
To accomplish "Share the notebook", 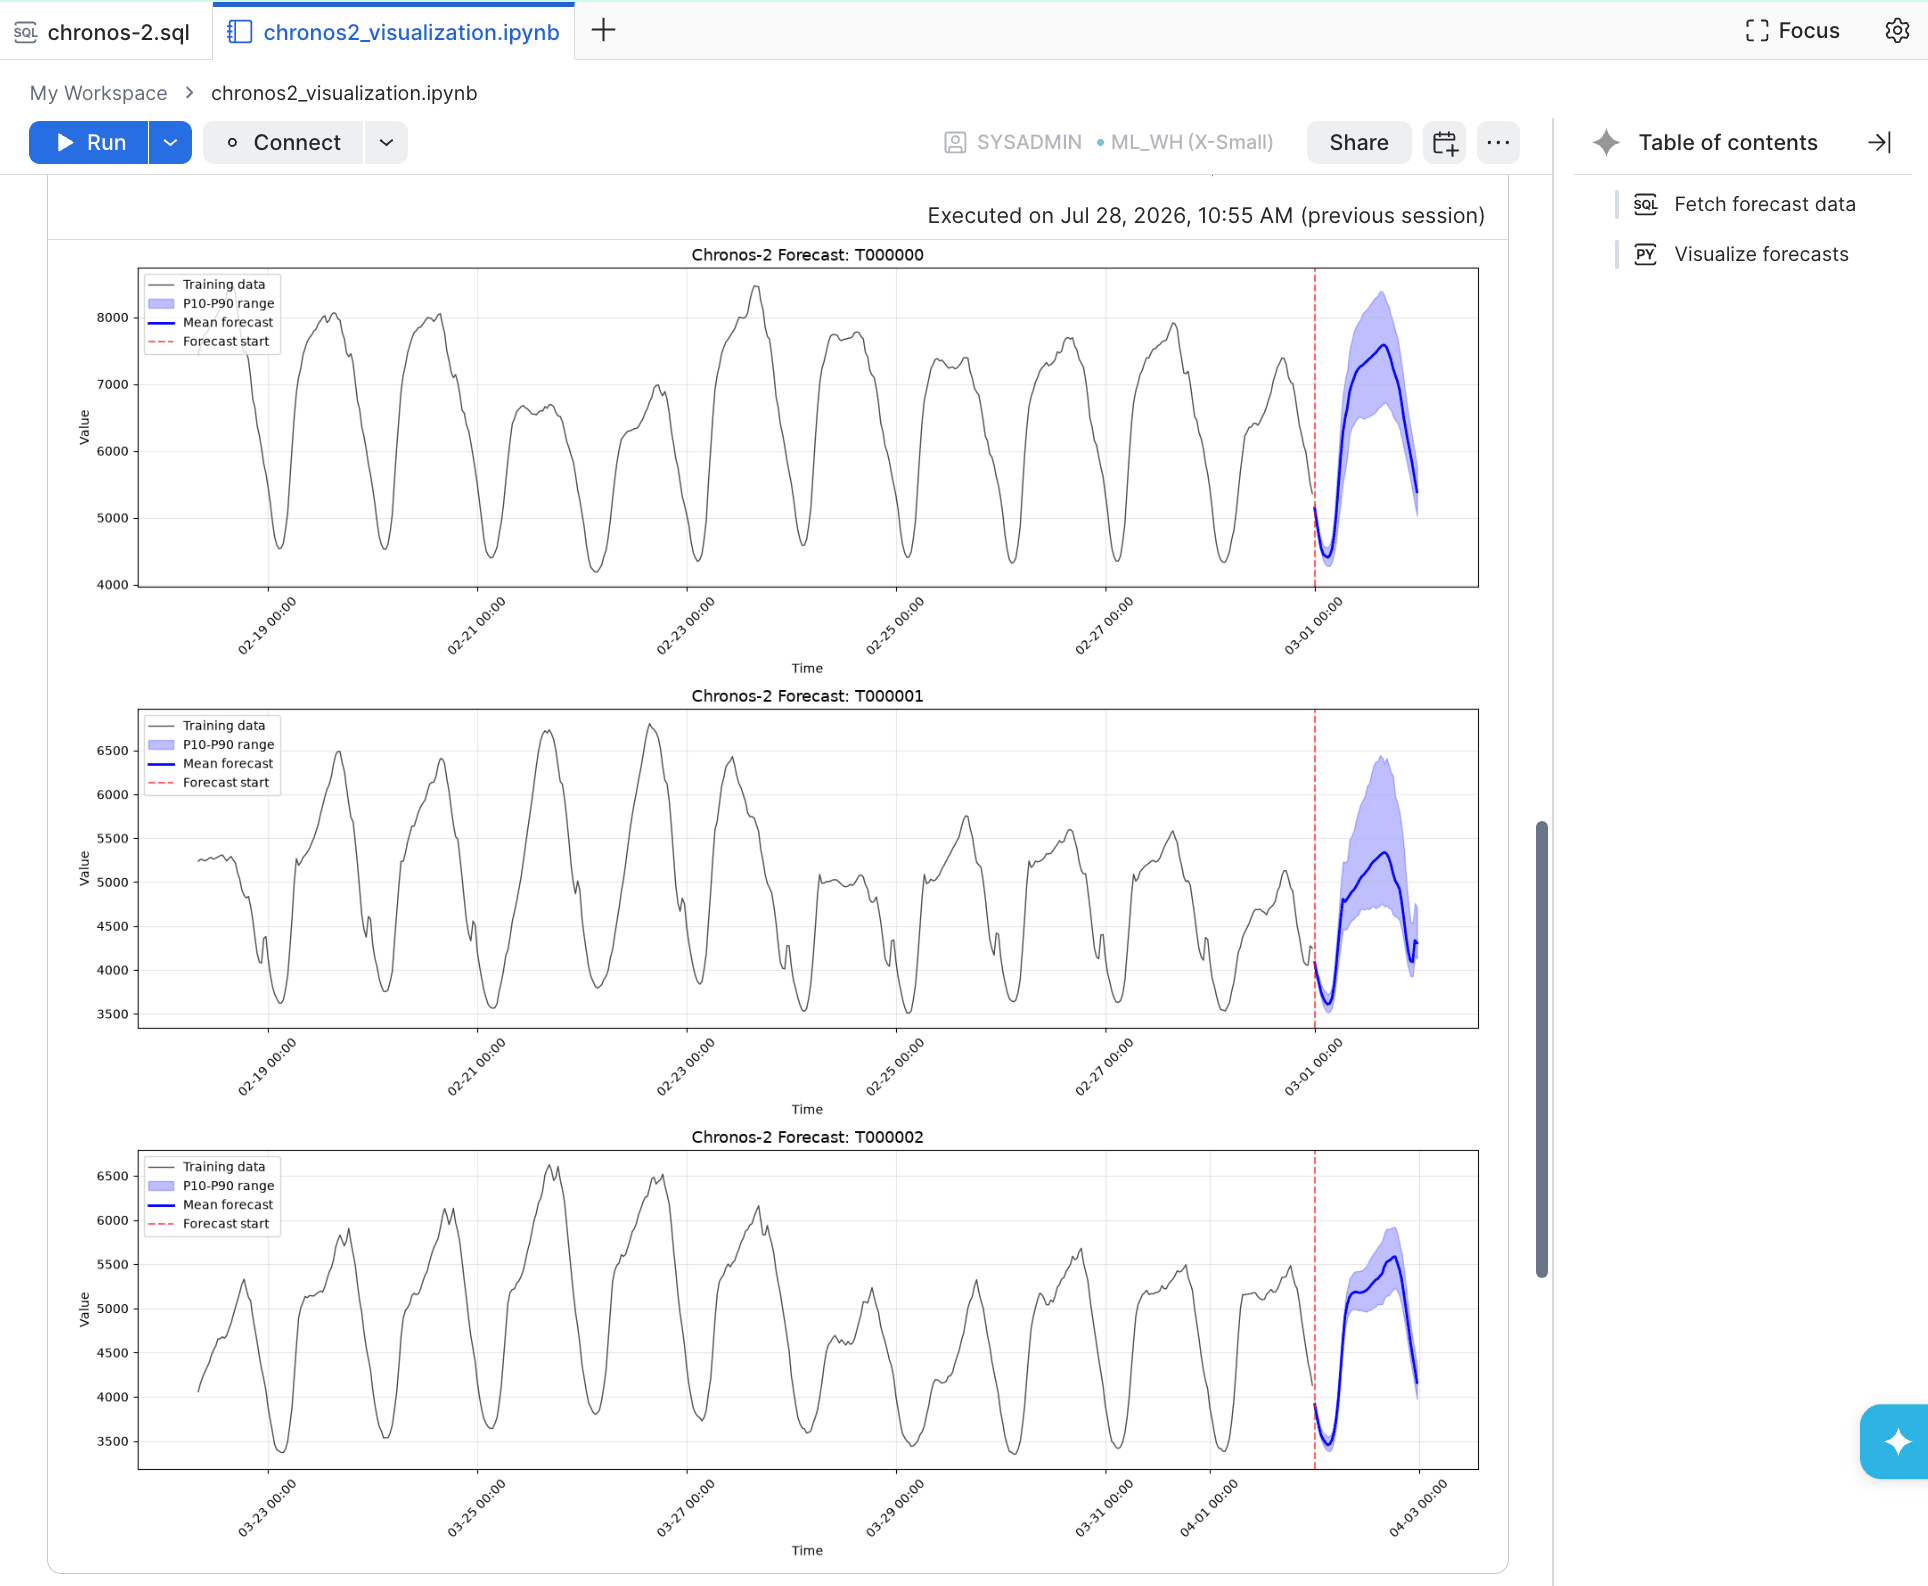I will tap(1358, 143).
